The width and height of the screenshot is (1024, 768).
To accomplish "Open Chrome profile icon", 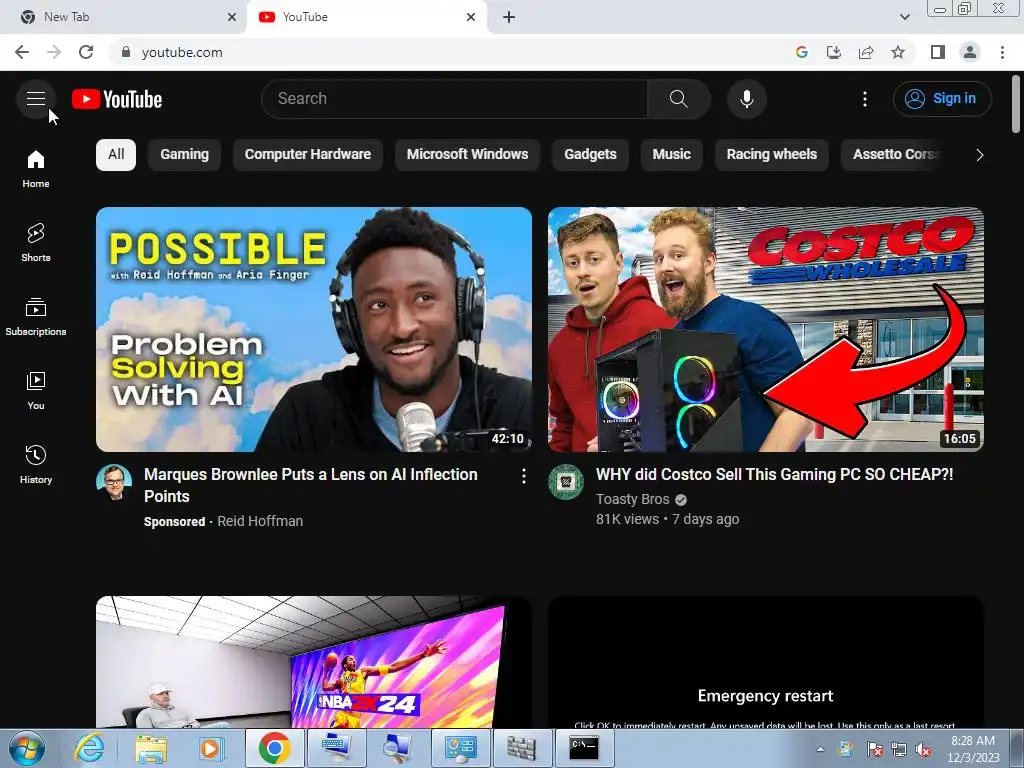I will tap(970, 52).
